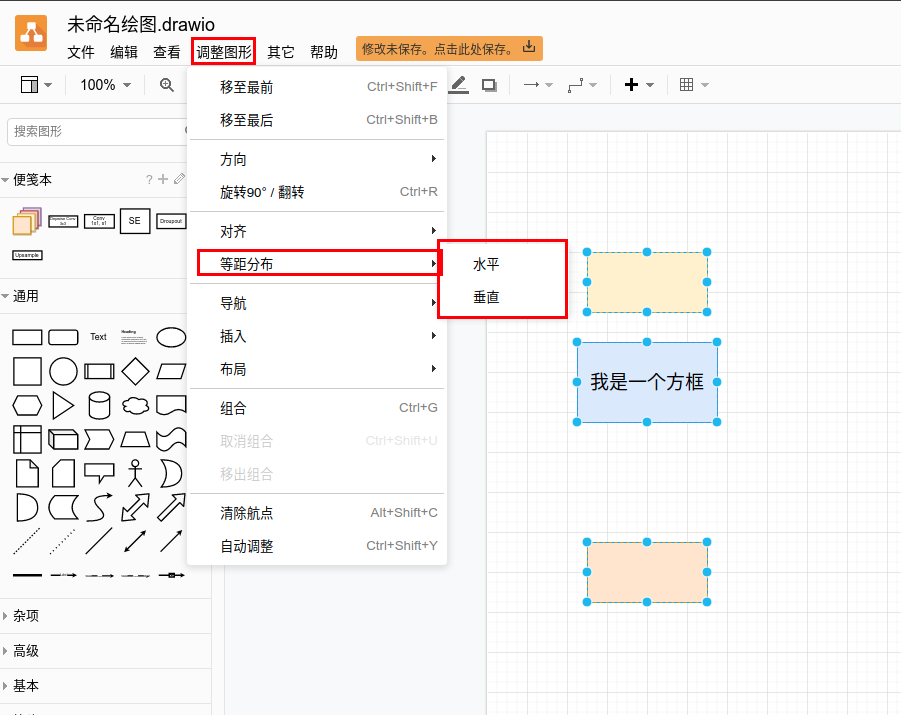Image resolution: width=901 pixels, height=715 pixels.
Task: Open the 文件 menu
Action: pyautogui.click(x=80, y=52)
